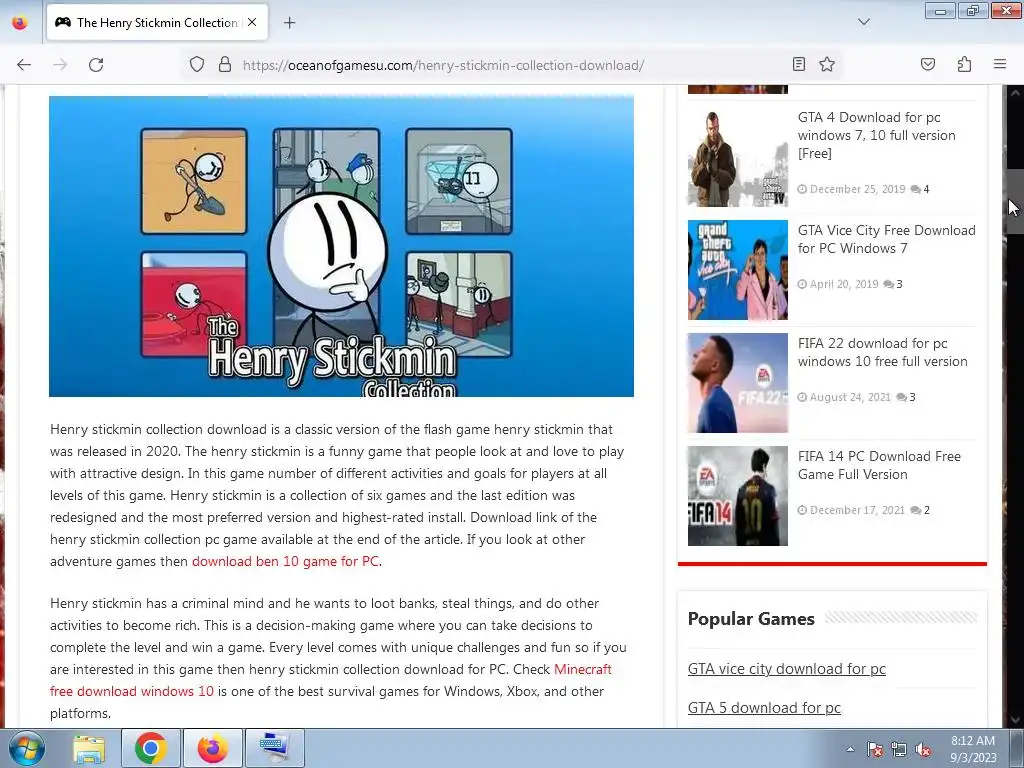Open the Extensions puzzle icon
Viewport: 1024px width, 768px height.
point(964,65)
